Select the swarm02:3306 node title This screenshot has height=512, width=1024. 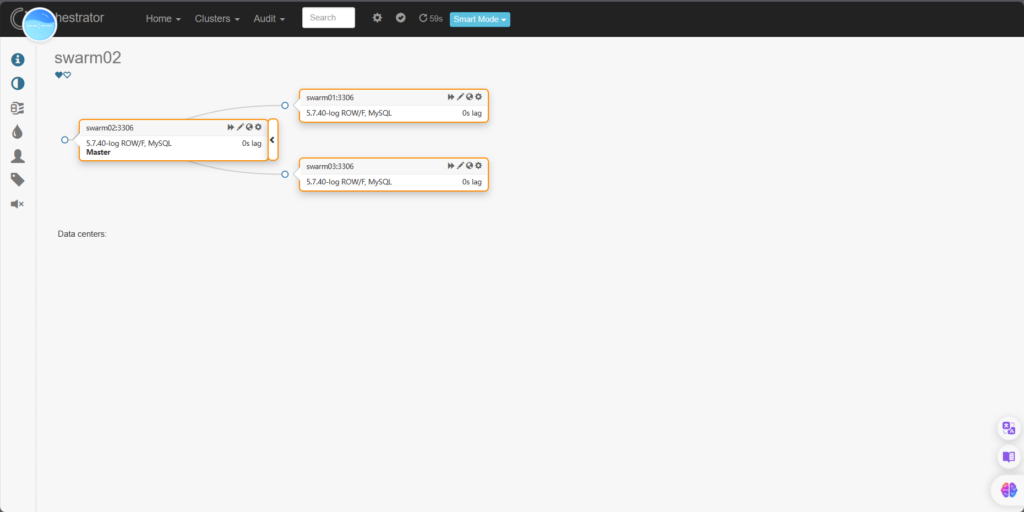coord(110,128)
